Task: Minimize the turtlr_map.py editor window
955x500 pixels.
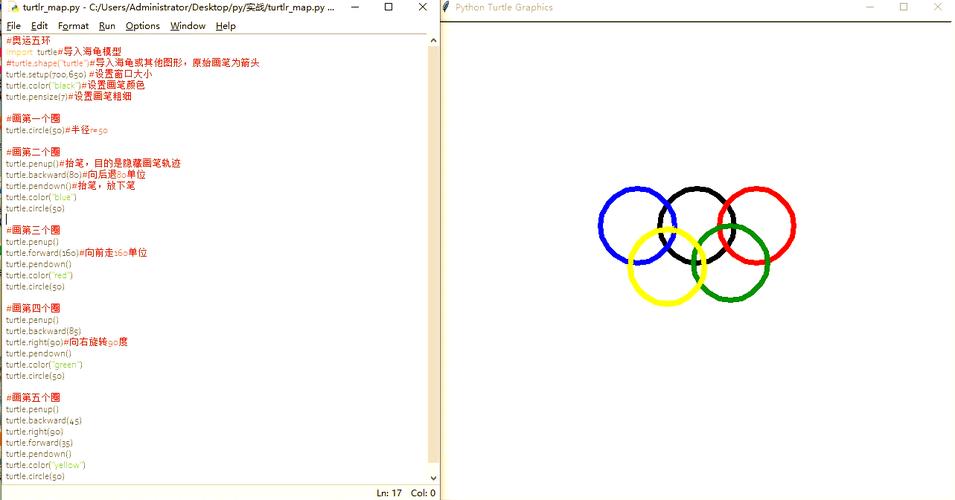Action: pos(355,7)
